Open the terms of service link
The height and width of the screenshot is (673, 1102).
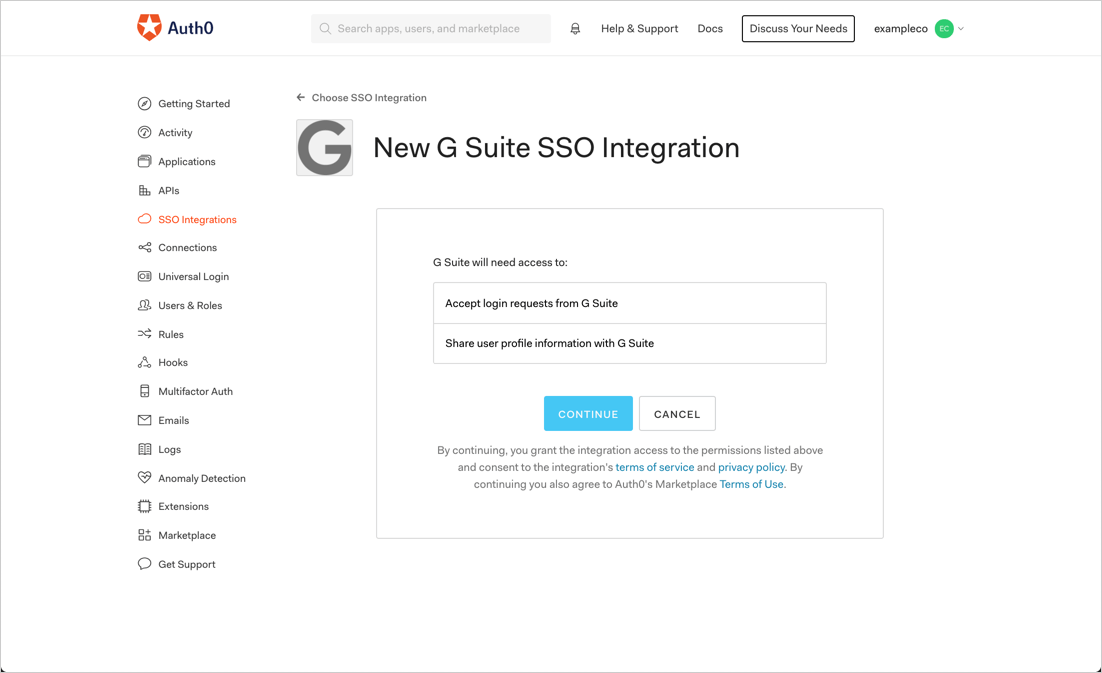coord(654,467)
